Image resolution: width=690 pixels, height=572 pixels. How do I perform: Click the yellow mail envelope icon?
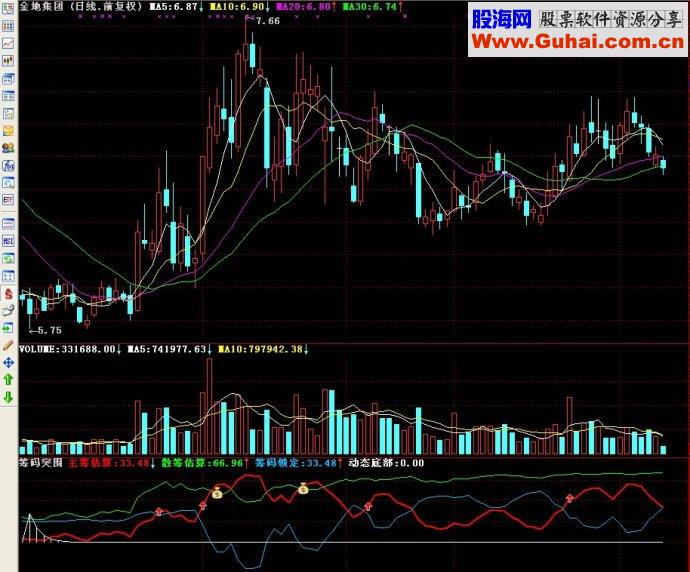coord(8,131)
